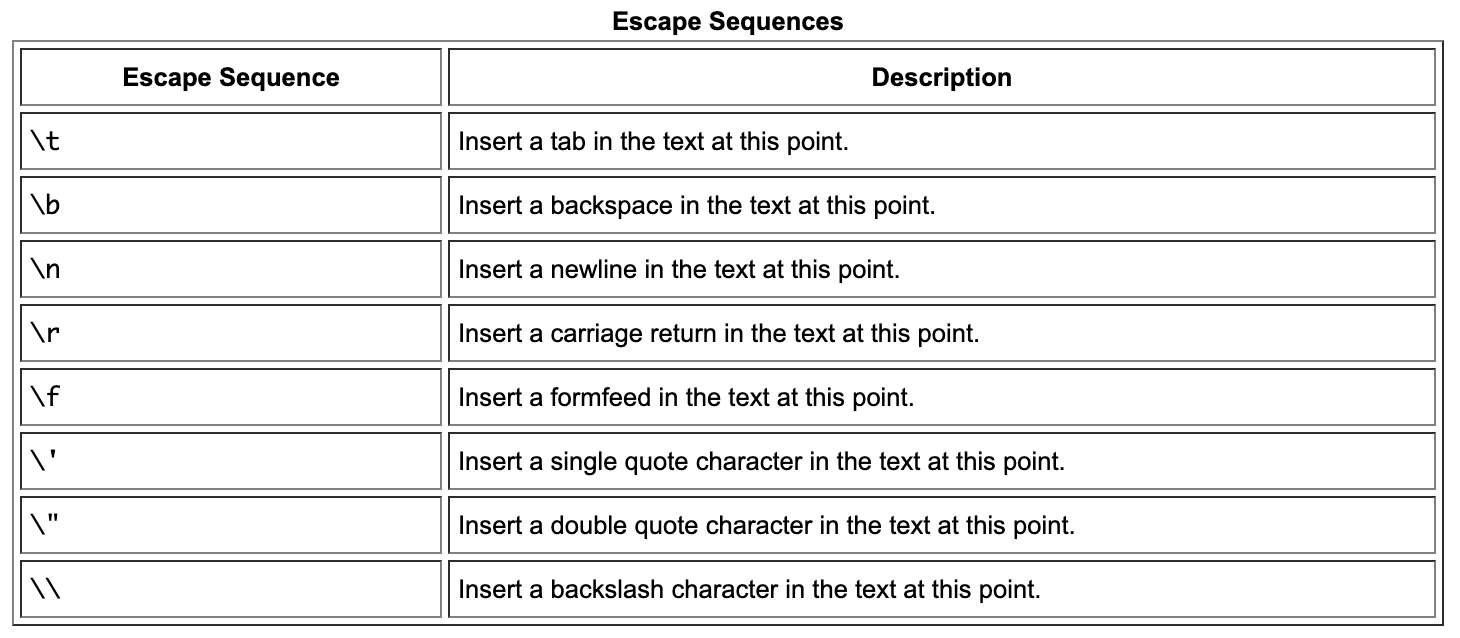Click the 'Insert a carriage return' description

[x=718, y=333]
